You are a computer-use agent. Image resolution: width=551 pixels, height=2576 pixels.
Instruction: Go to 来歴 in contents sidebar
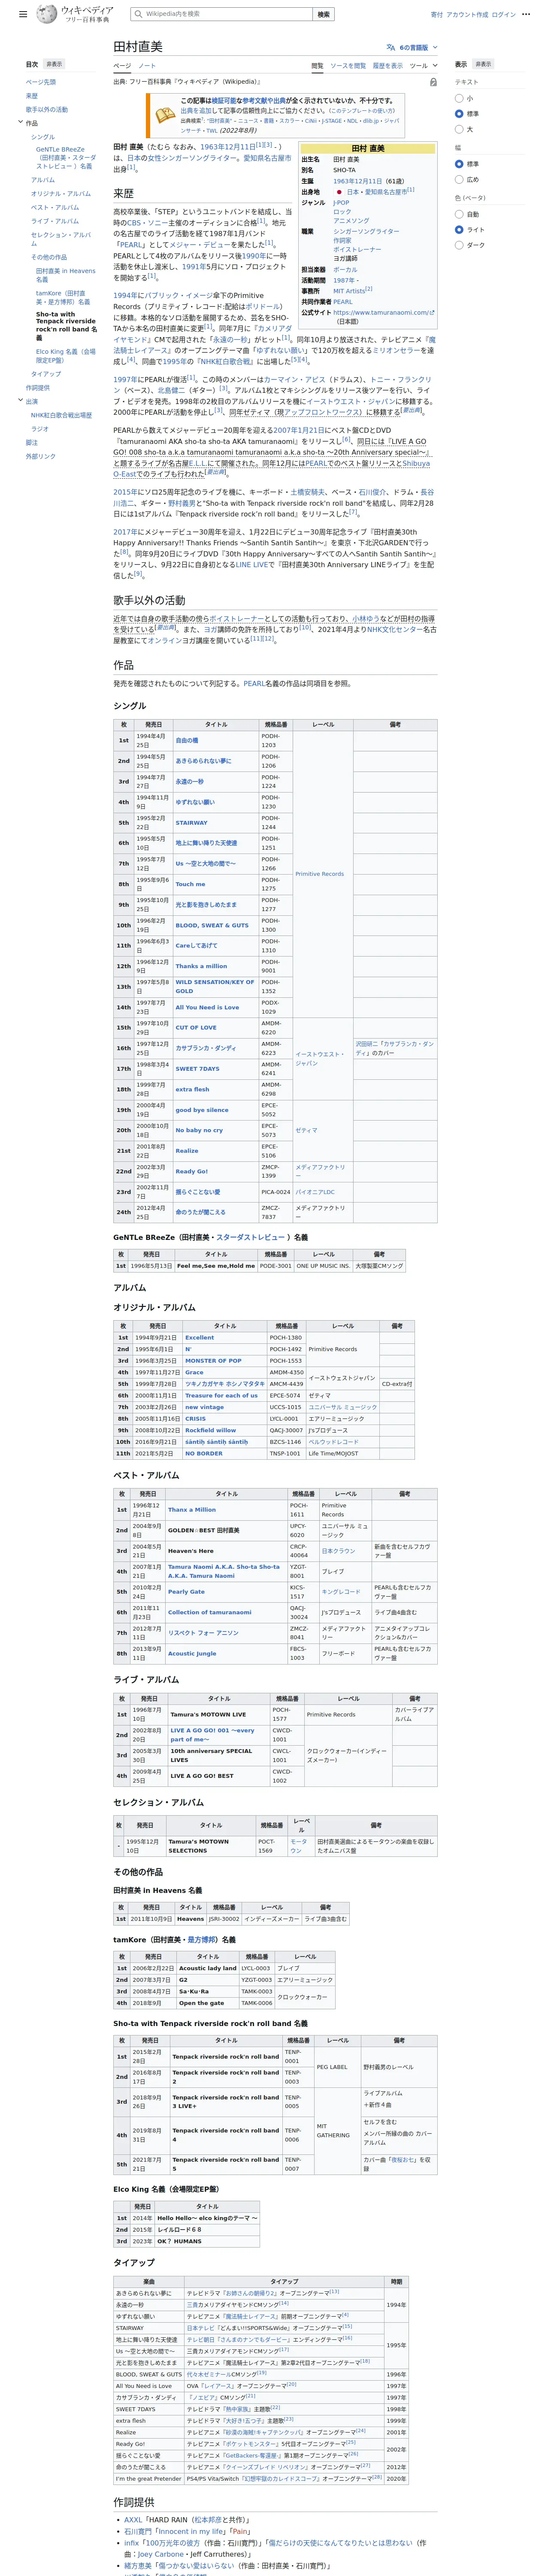point(32,96)
